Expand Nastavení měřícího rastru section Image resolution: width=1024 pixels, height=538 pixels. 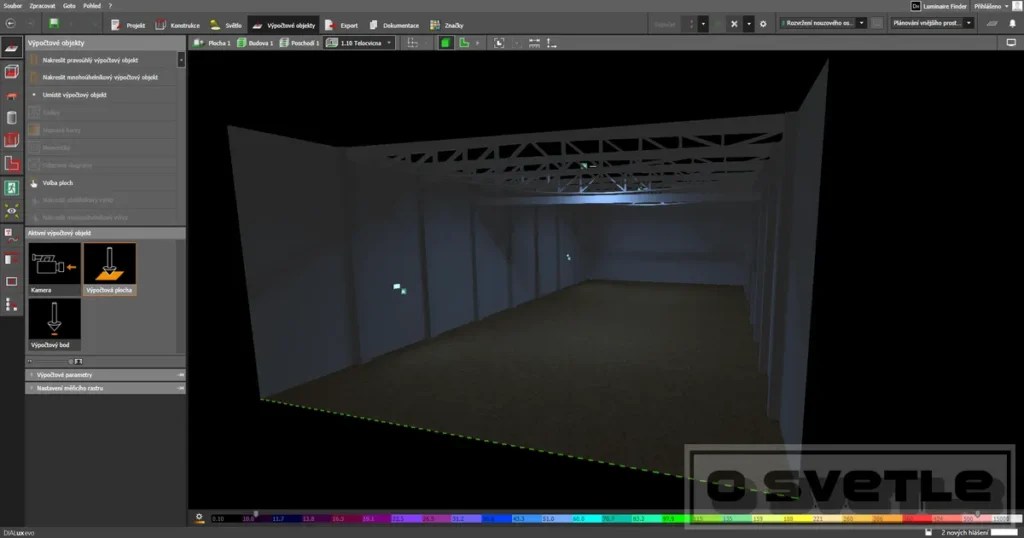pyautogui.click(x=105, y=388)
